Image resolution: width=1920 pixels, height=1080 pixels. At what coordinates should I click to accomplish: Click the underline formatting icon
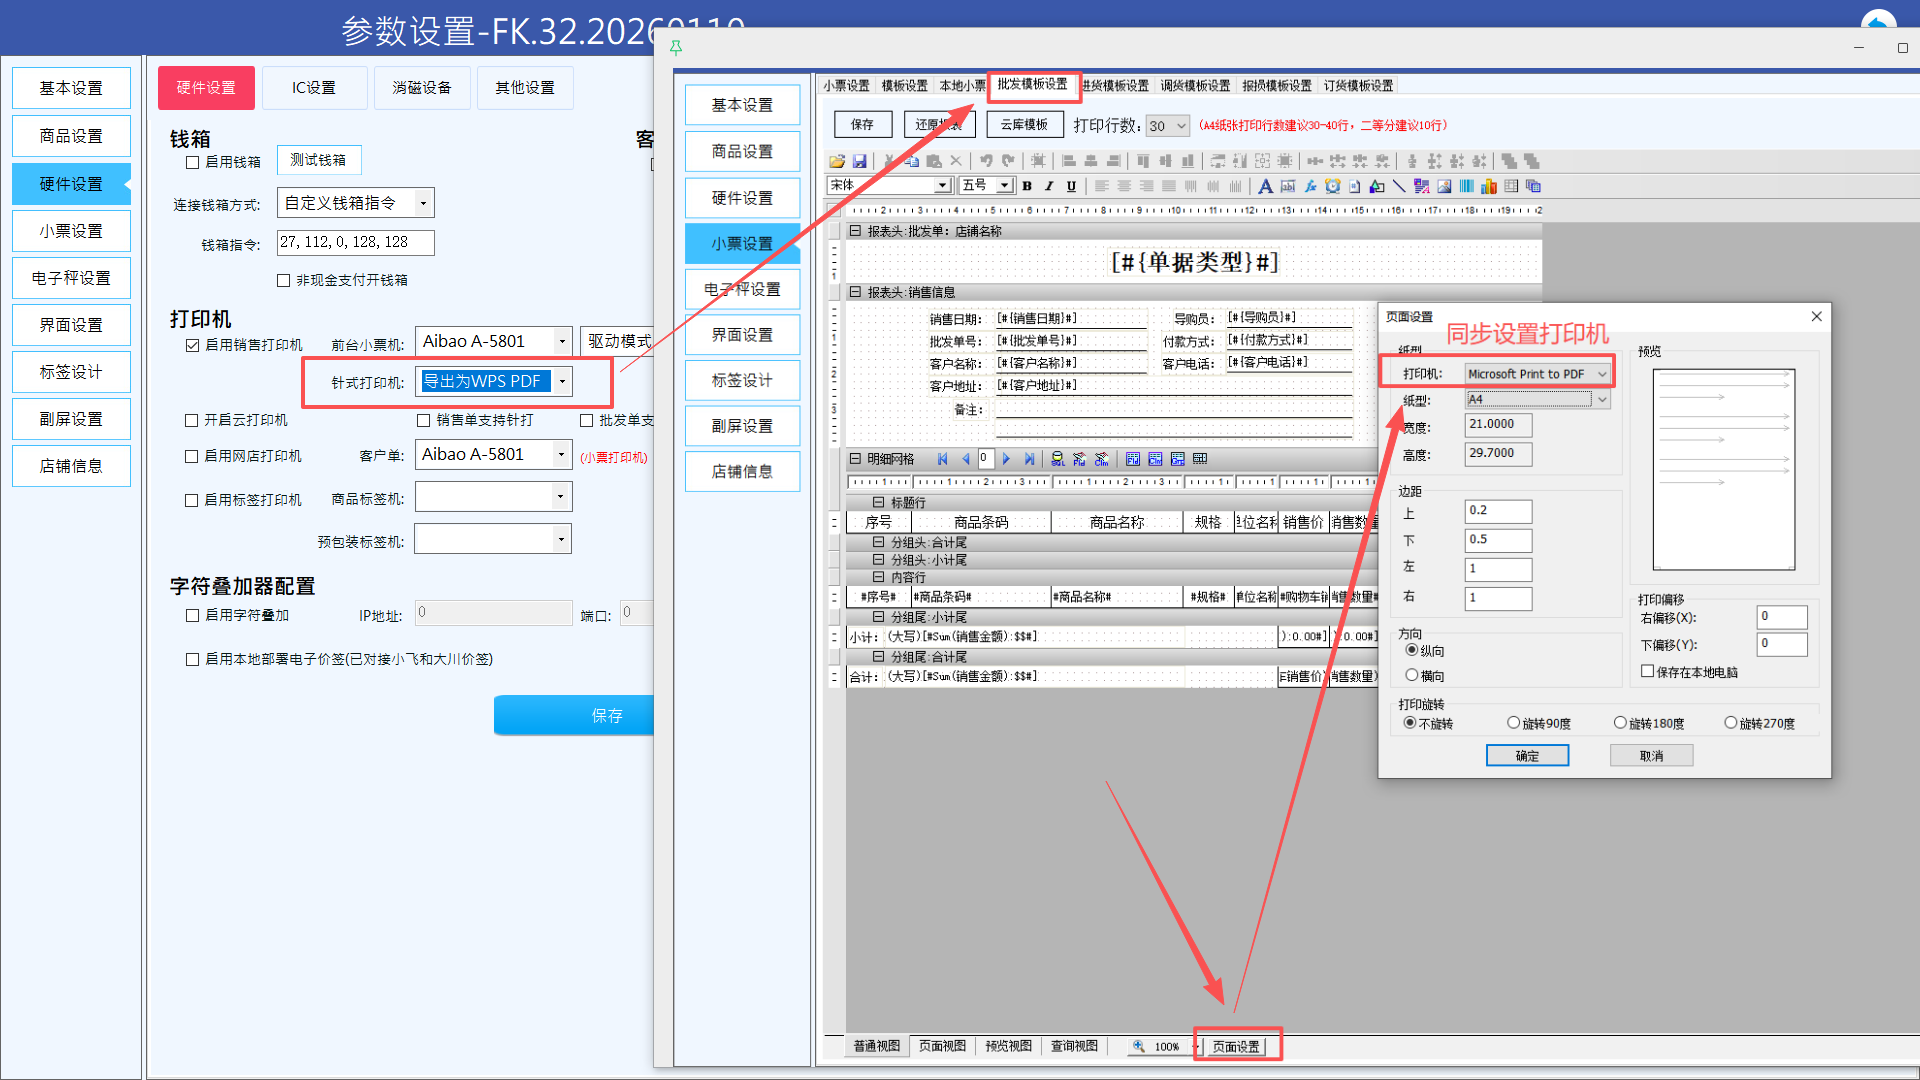pyautogui.click(x=1071, y=186)
